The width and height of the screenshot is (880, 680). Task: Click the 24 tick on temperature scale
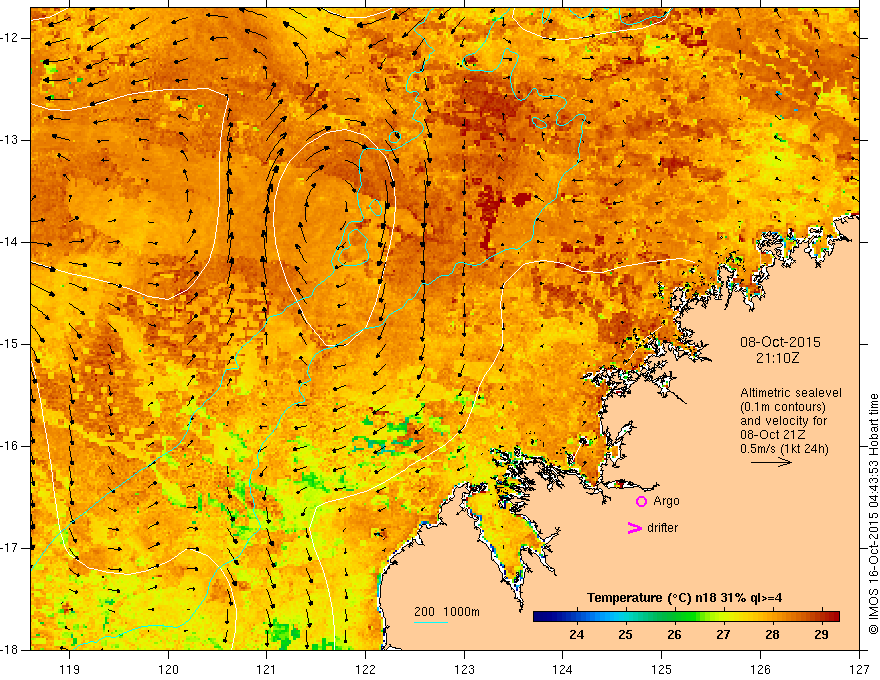[x=576, y=635]
